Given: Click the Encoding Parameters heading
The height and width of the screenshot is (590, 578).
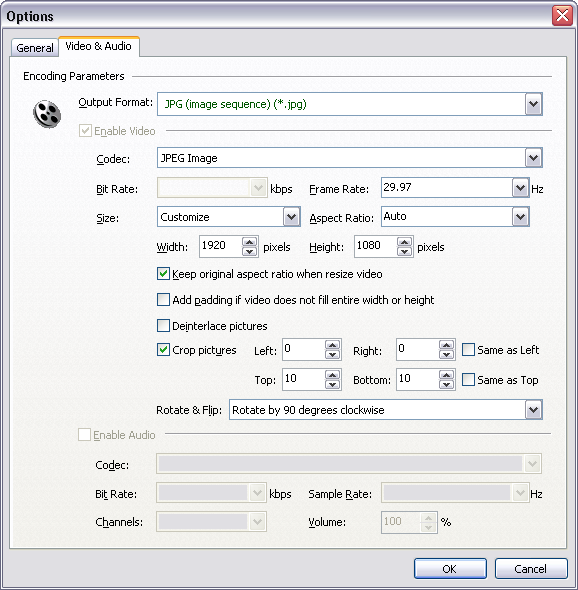Looking at the screenshot, I should click(x=74, y=76).
